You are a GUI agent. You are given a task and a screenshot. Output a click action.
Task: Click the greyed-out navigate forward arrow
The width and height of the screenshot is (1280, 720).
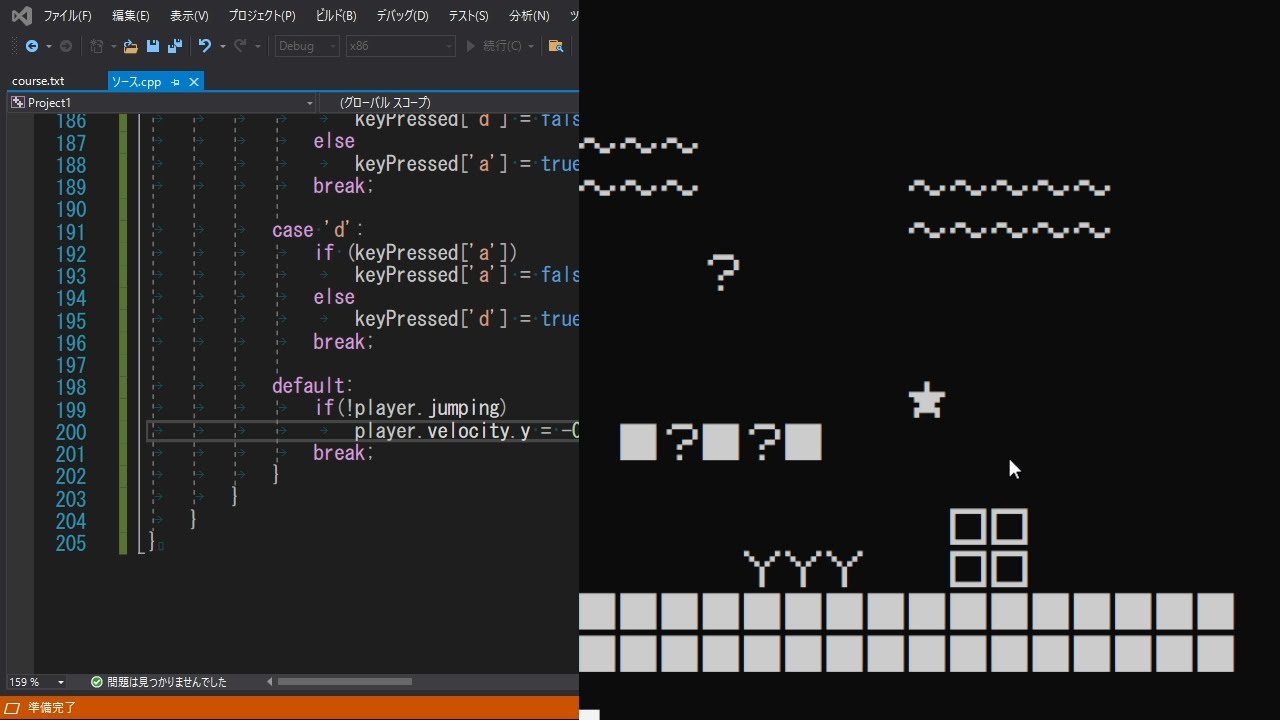coord(66,46)
